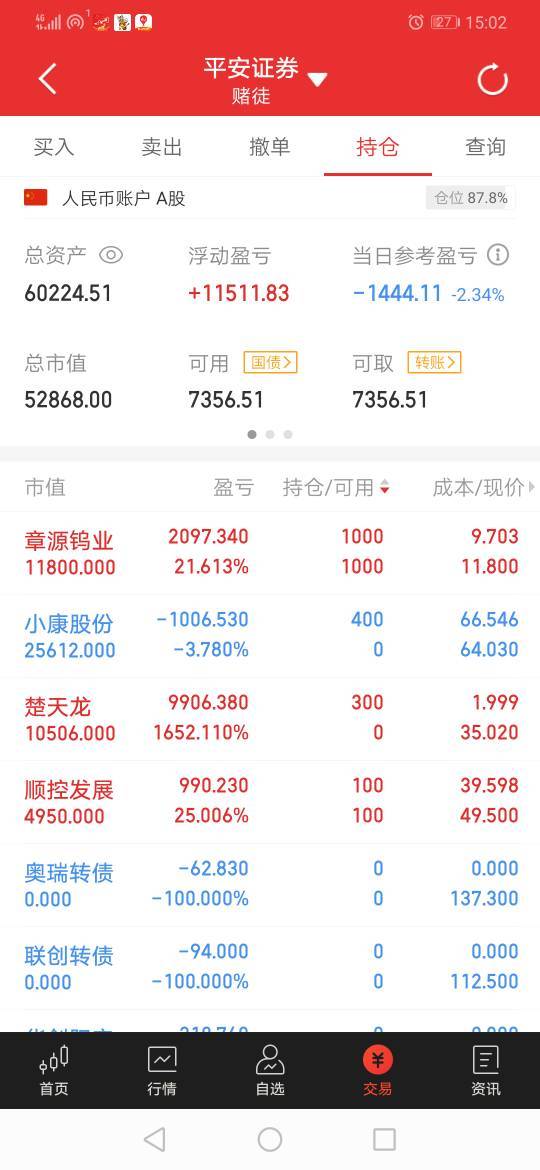Open the 楚天龙 holding row
The image size is (540, 1170).
(x=270, y=719)
